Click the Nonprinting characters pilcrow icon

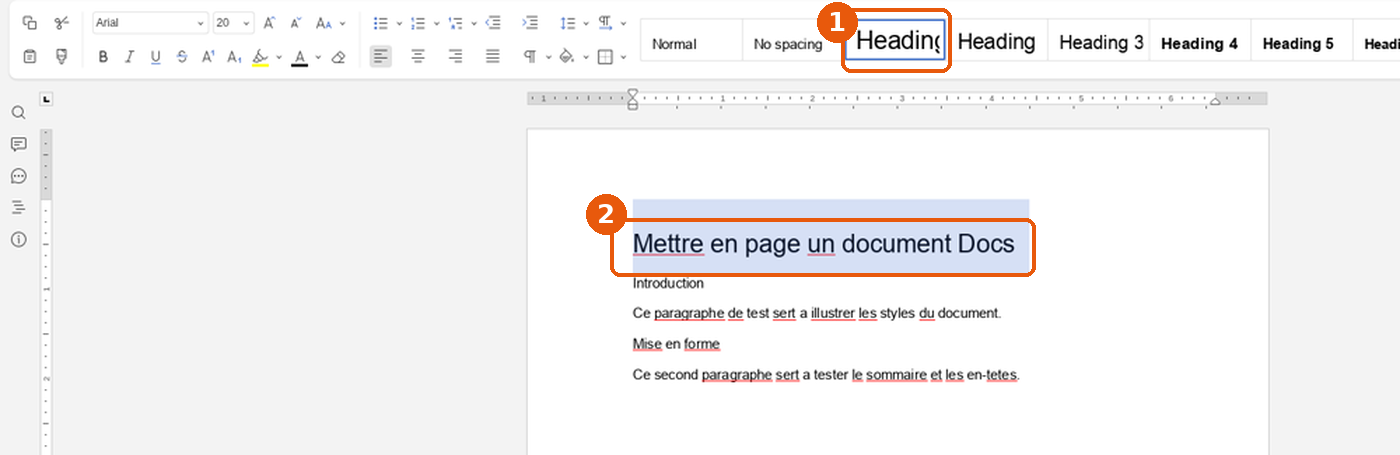tap(530, 57)
